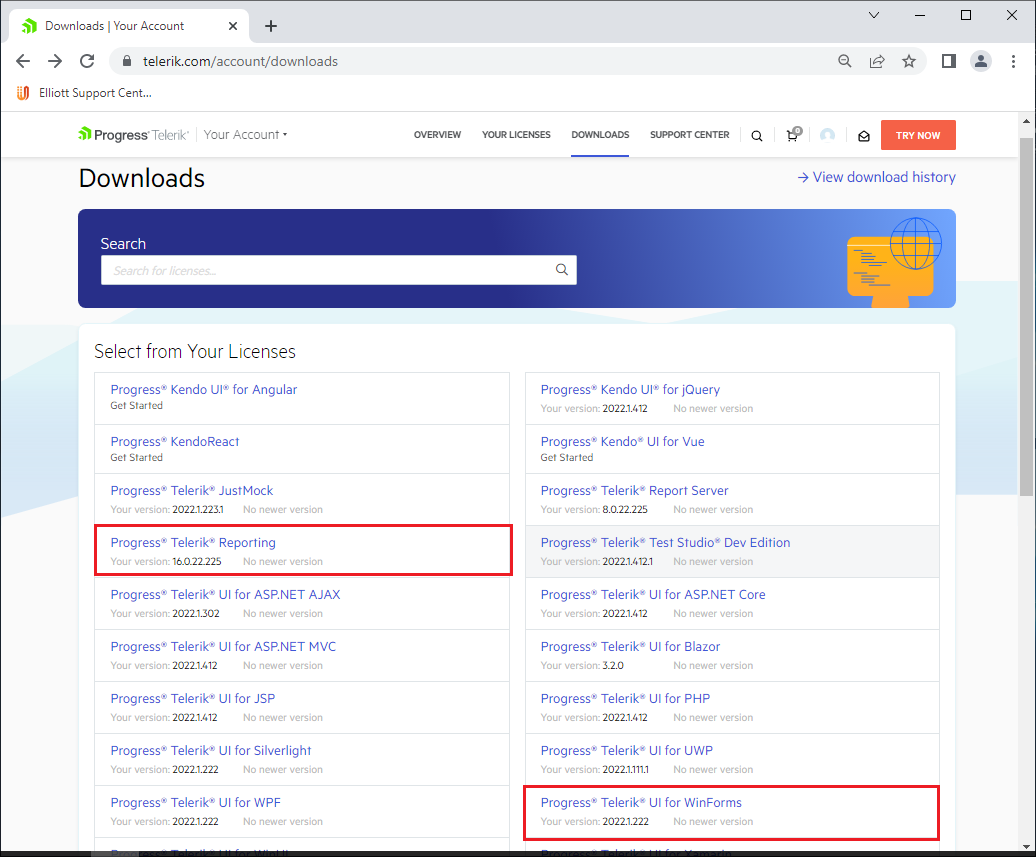
Task: Open a new browser tab
Action: [271, 26]
